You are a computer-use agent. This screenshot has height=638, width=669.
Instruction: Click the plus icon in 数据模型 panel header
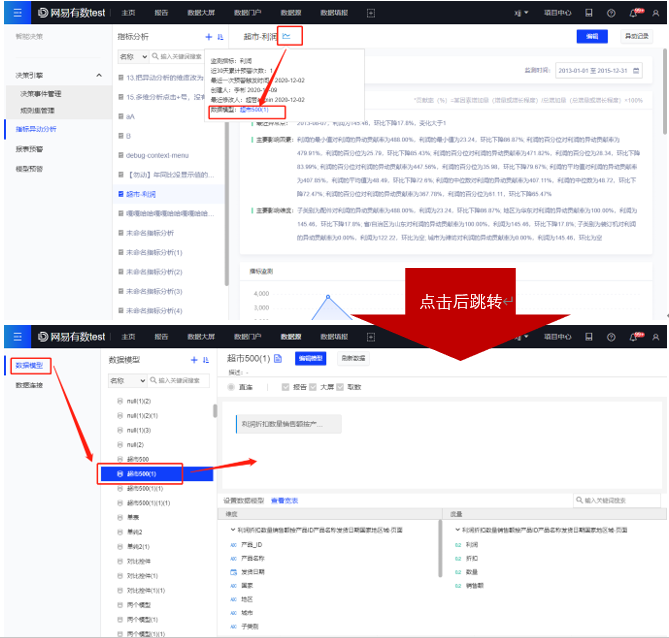[194, 359]
